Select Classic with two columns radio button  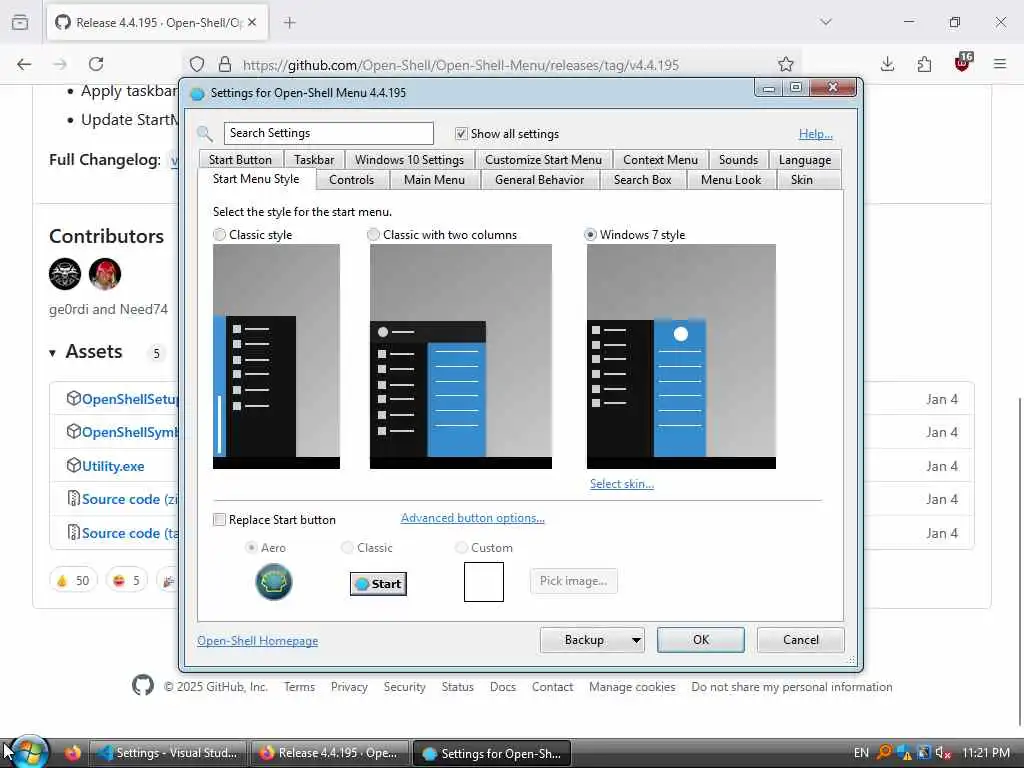pyautogui.click(x=374, y=234)
